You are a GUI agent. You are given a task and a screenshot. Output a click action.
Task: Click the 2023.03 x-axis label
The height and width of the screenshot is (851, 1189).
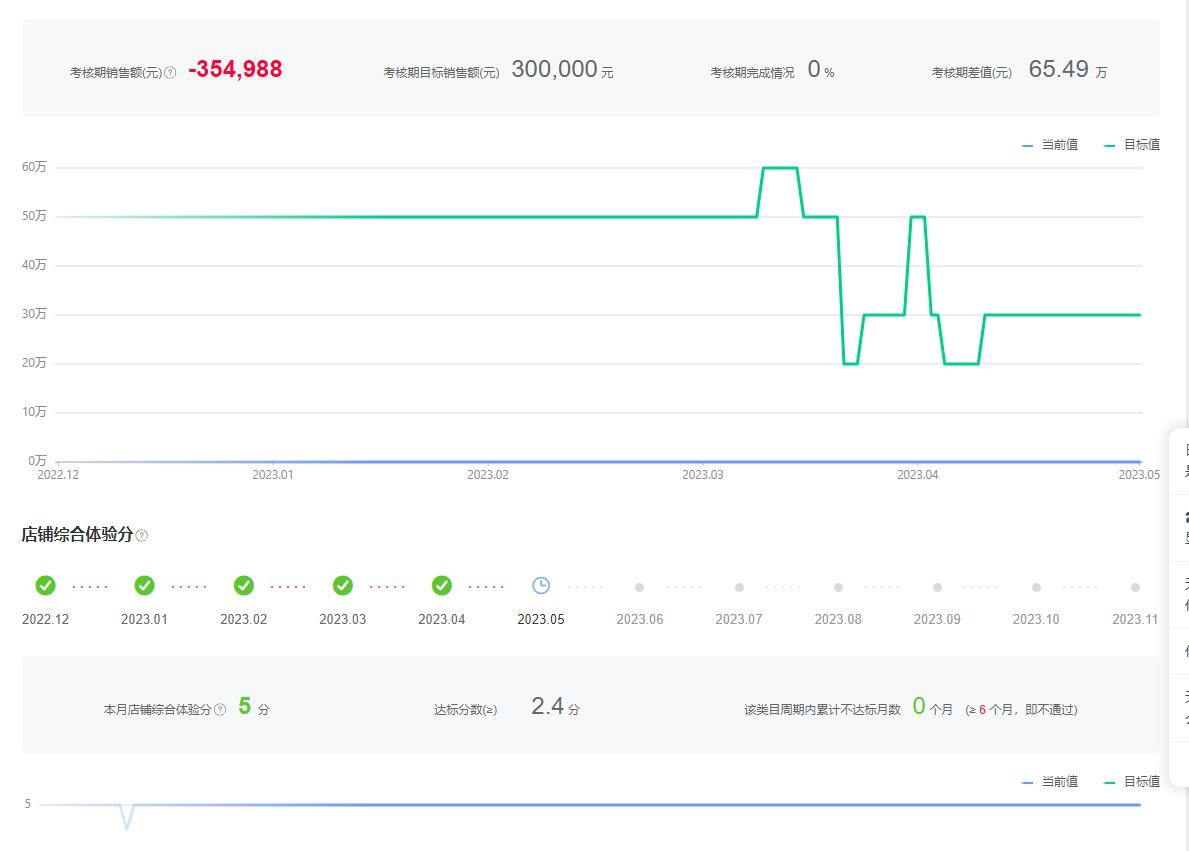(702, 475)
